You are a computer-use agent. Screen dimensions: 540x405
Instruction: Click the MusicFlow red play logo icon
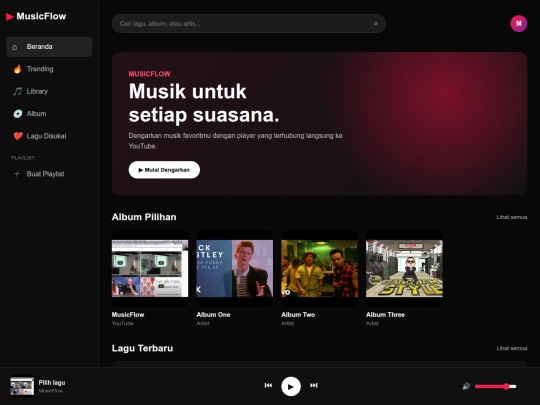tap(10, 17)
